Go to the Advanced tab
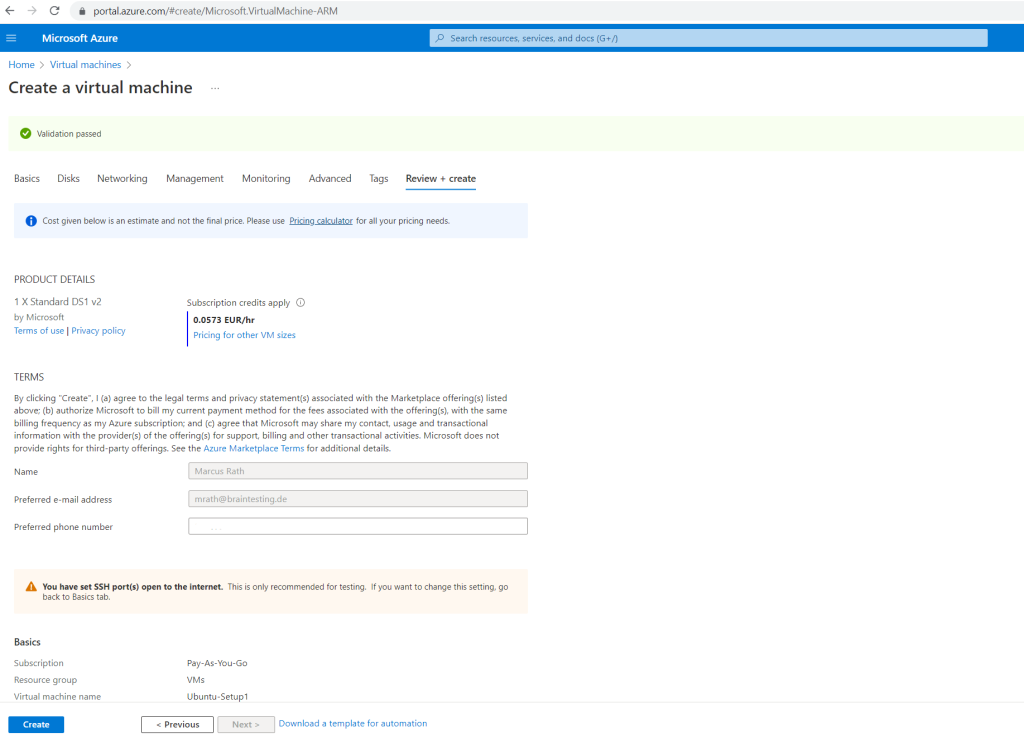Viewport: 1024px width, 742px height. click(330, 178)
